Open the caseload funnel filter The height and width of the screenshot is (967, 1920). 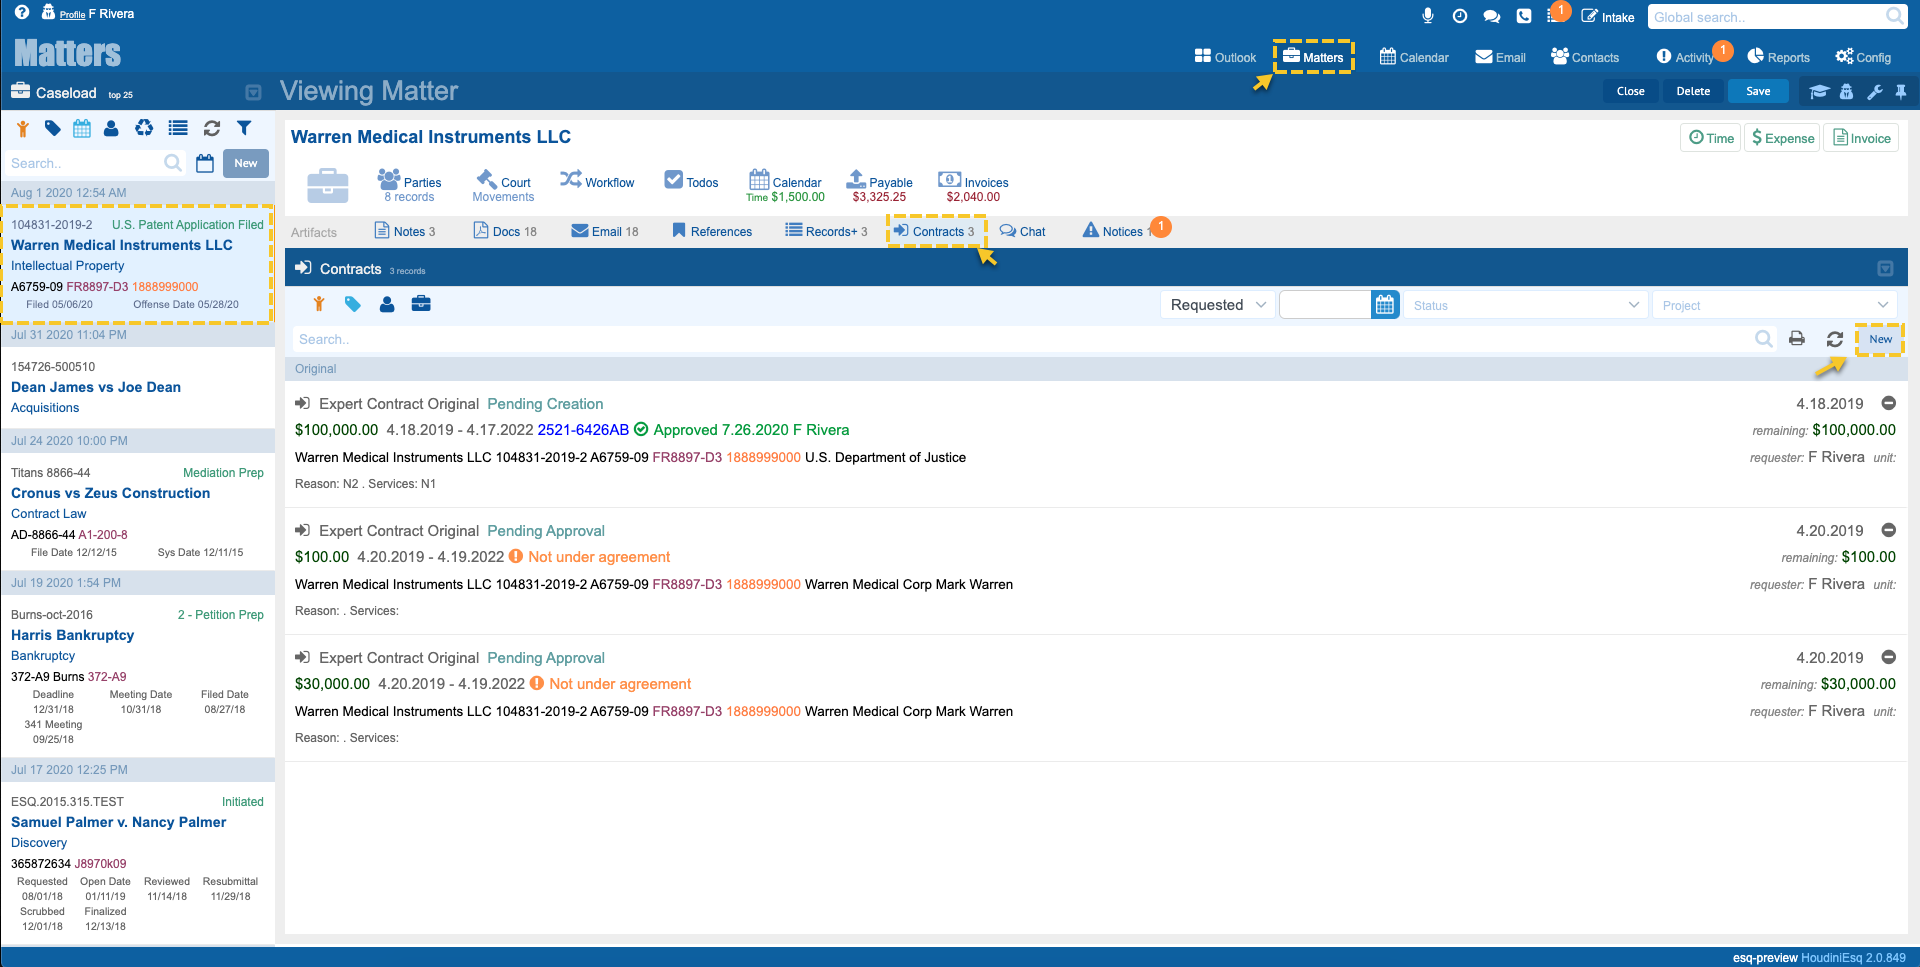(244, 128)
